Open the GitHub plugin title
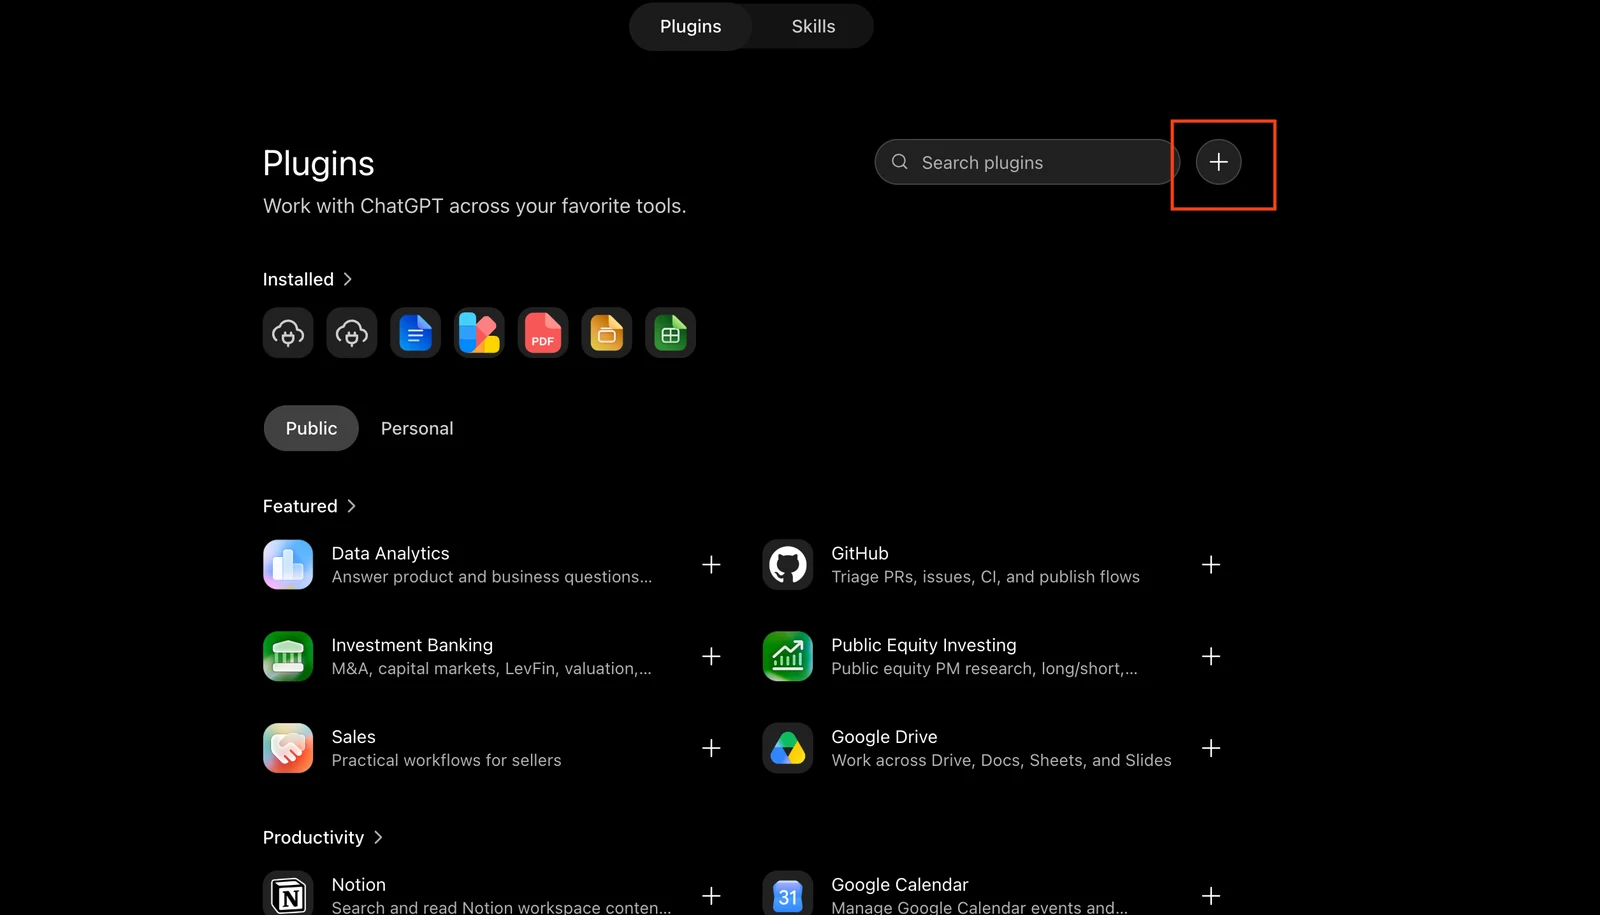1600x915 pixels. (x=860, y=554)
